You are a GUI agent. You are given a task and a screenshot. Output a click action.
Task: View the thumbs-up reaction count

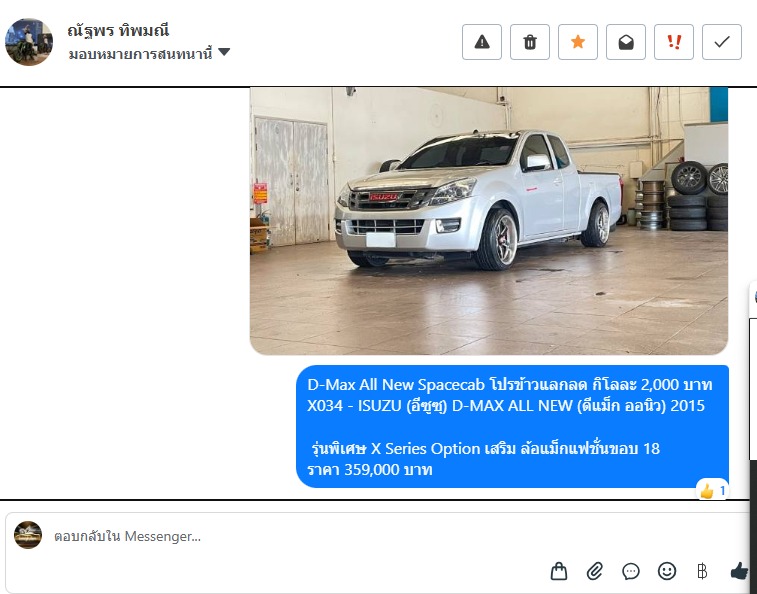click(x=712, y=491)
